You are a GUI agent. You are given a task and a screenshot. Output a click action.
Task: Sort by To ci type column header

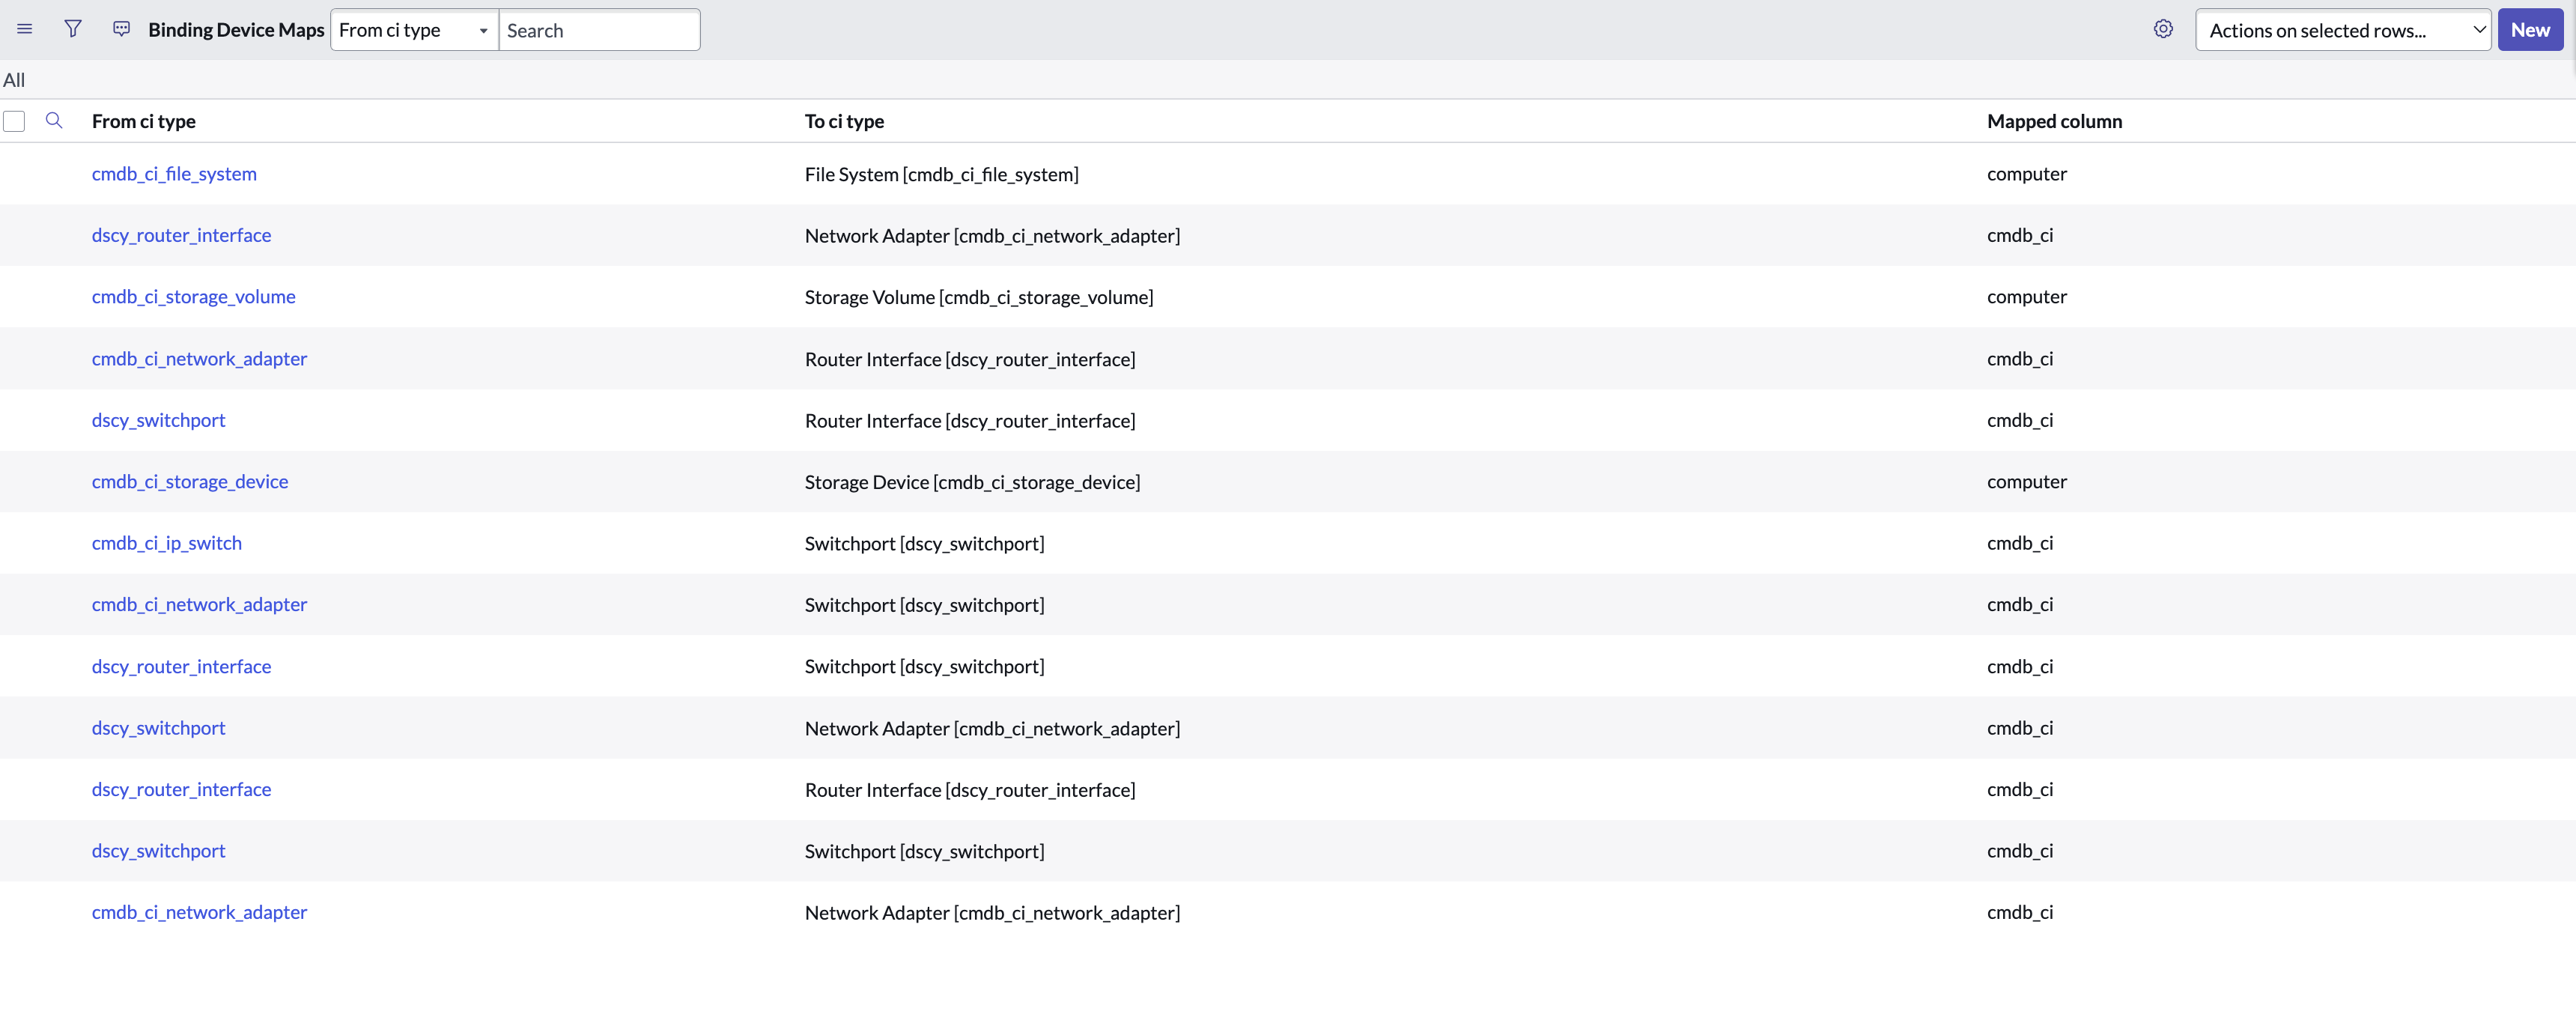point(844,121)
